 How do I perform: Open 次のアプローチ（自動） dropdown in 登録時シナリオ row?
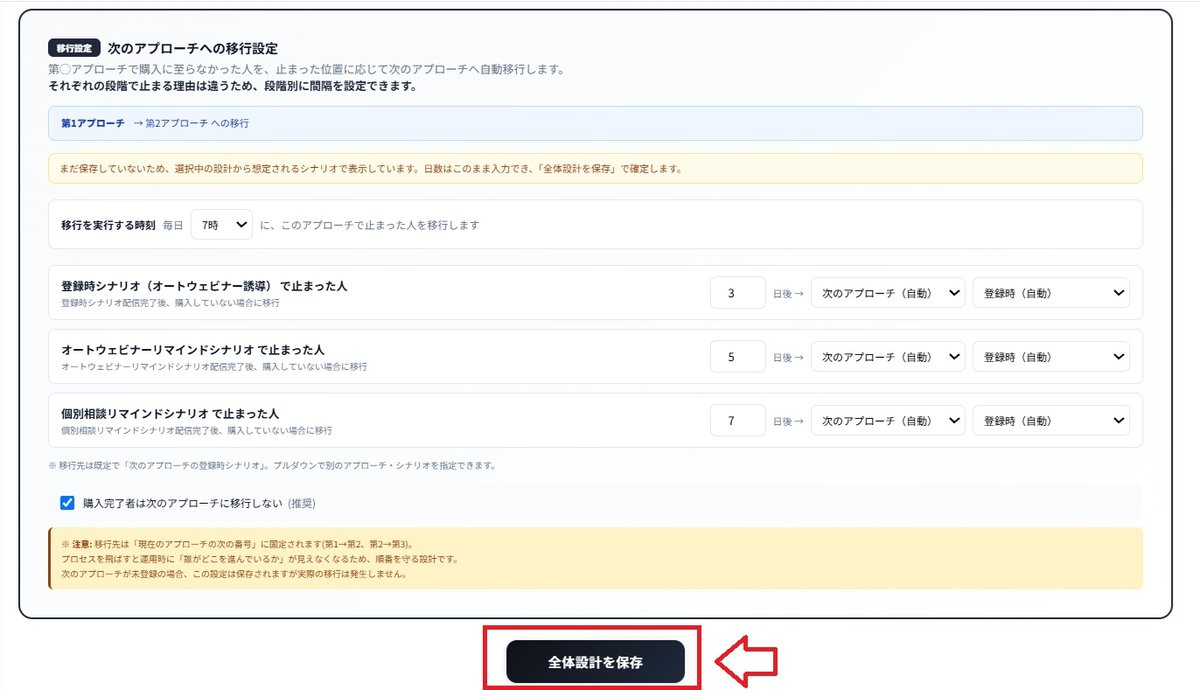888,293
